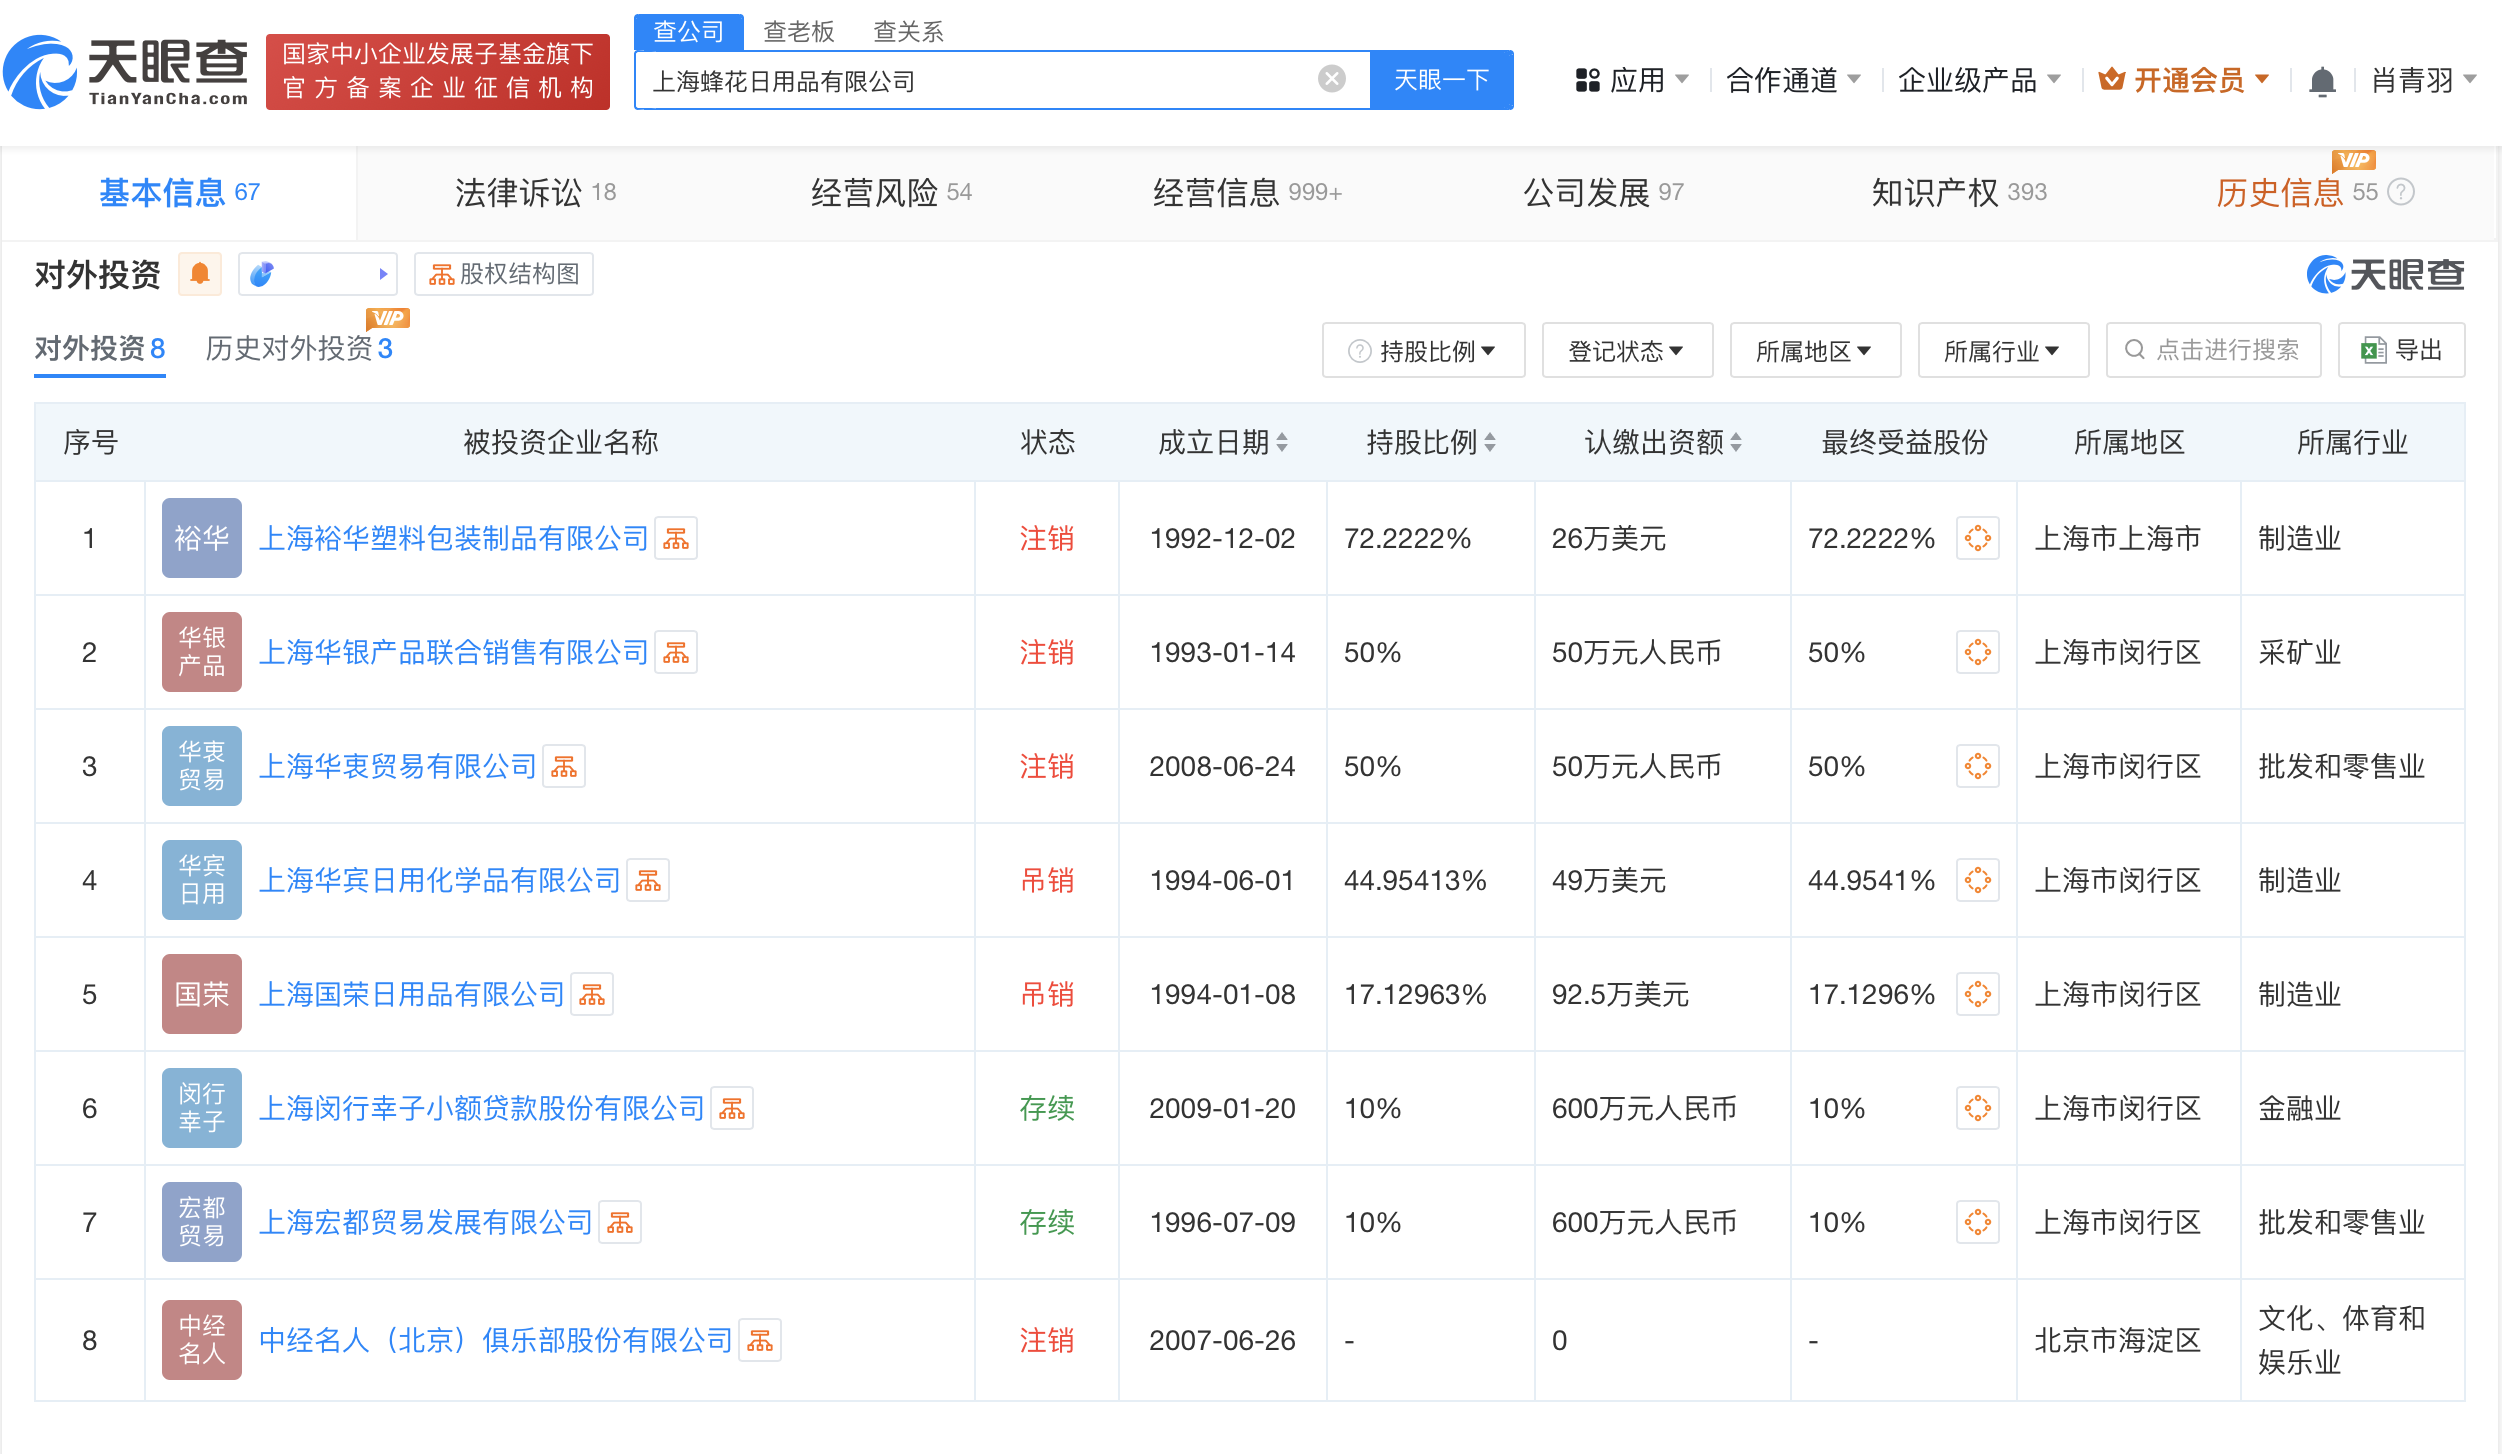Open the notifications bell in header

pos(2322,81)
